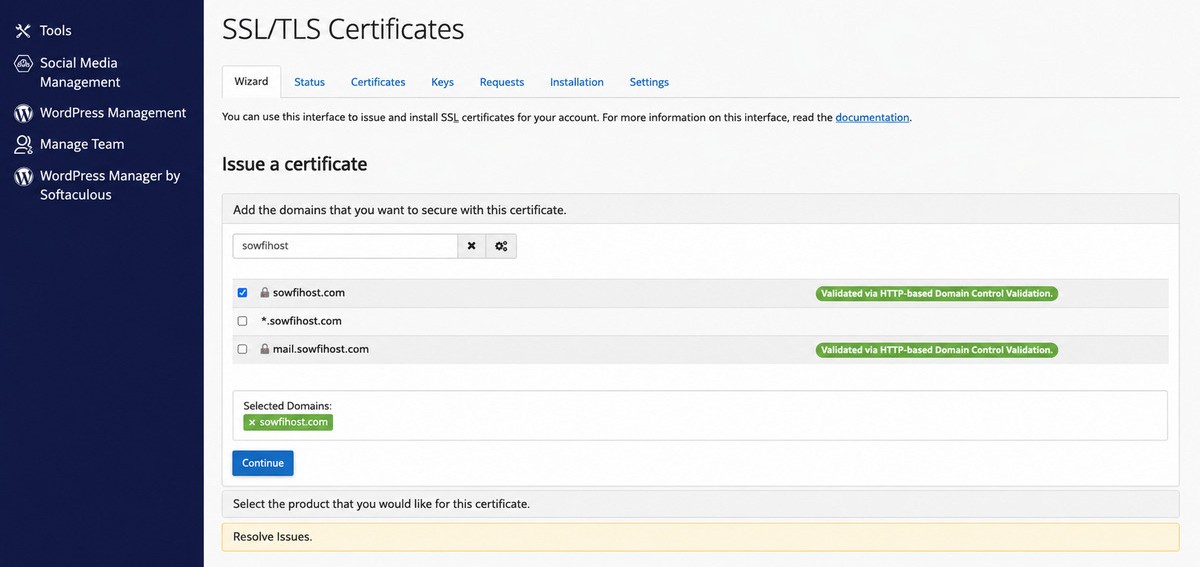The image size is (1200, 567).
Task: Open the Settings tab
Action: pyautogui.click(x=649, y=82)
